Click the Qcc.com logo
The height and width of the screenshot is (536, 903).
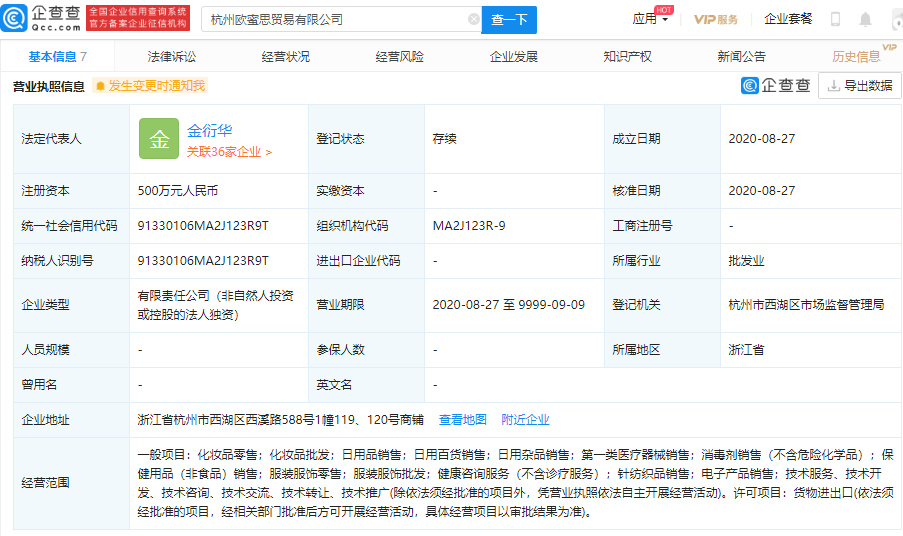pos(41,19)
